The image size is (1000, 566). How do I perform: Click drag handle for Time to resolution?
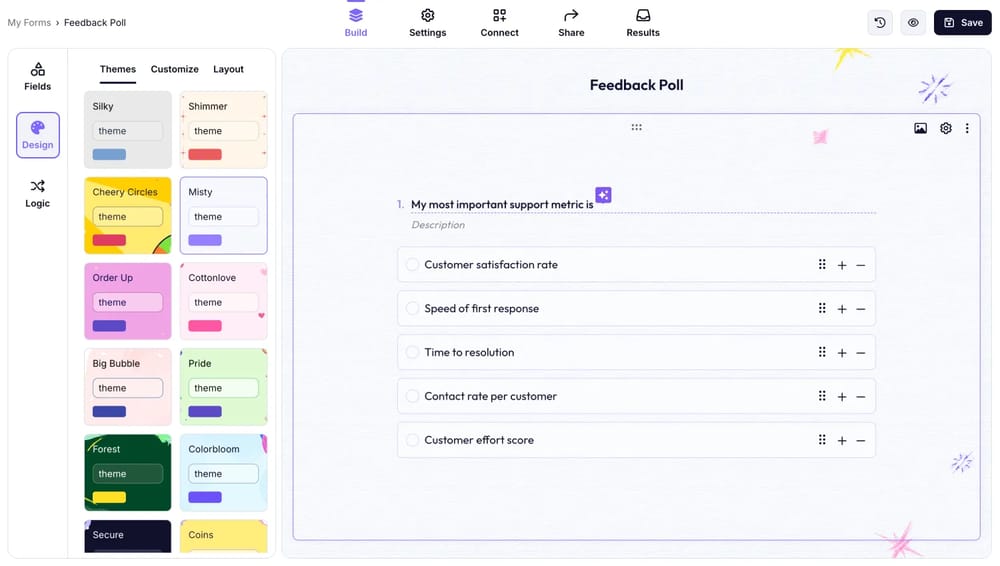tap(822, 352)
